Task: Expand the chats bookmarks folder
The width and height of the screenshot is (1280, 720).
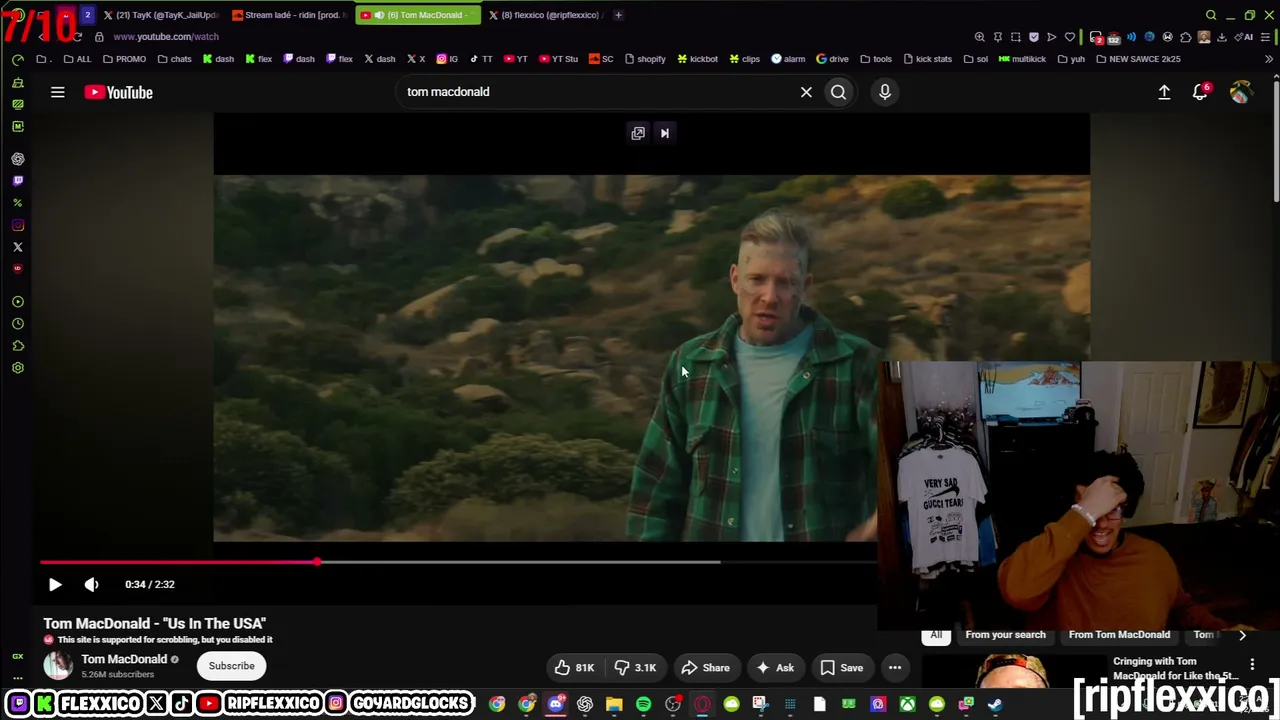Action: click(x=174, y=59)
